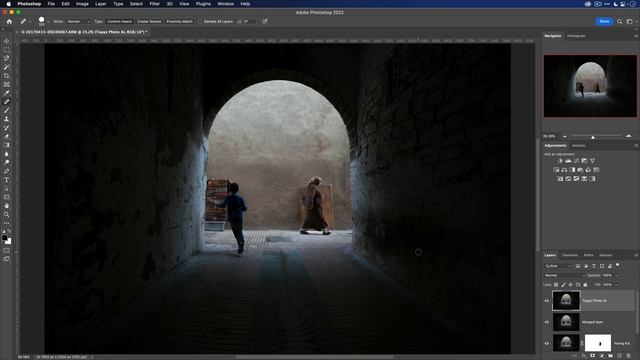Open the Layers panel options menu
Viewport: 640px width, 360px height.
point(636,255)
